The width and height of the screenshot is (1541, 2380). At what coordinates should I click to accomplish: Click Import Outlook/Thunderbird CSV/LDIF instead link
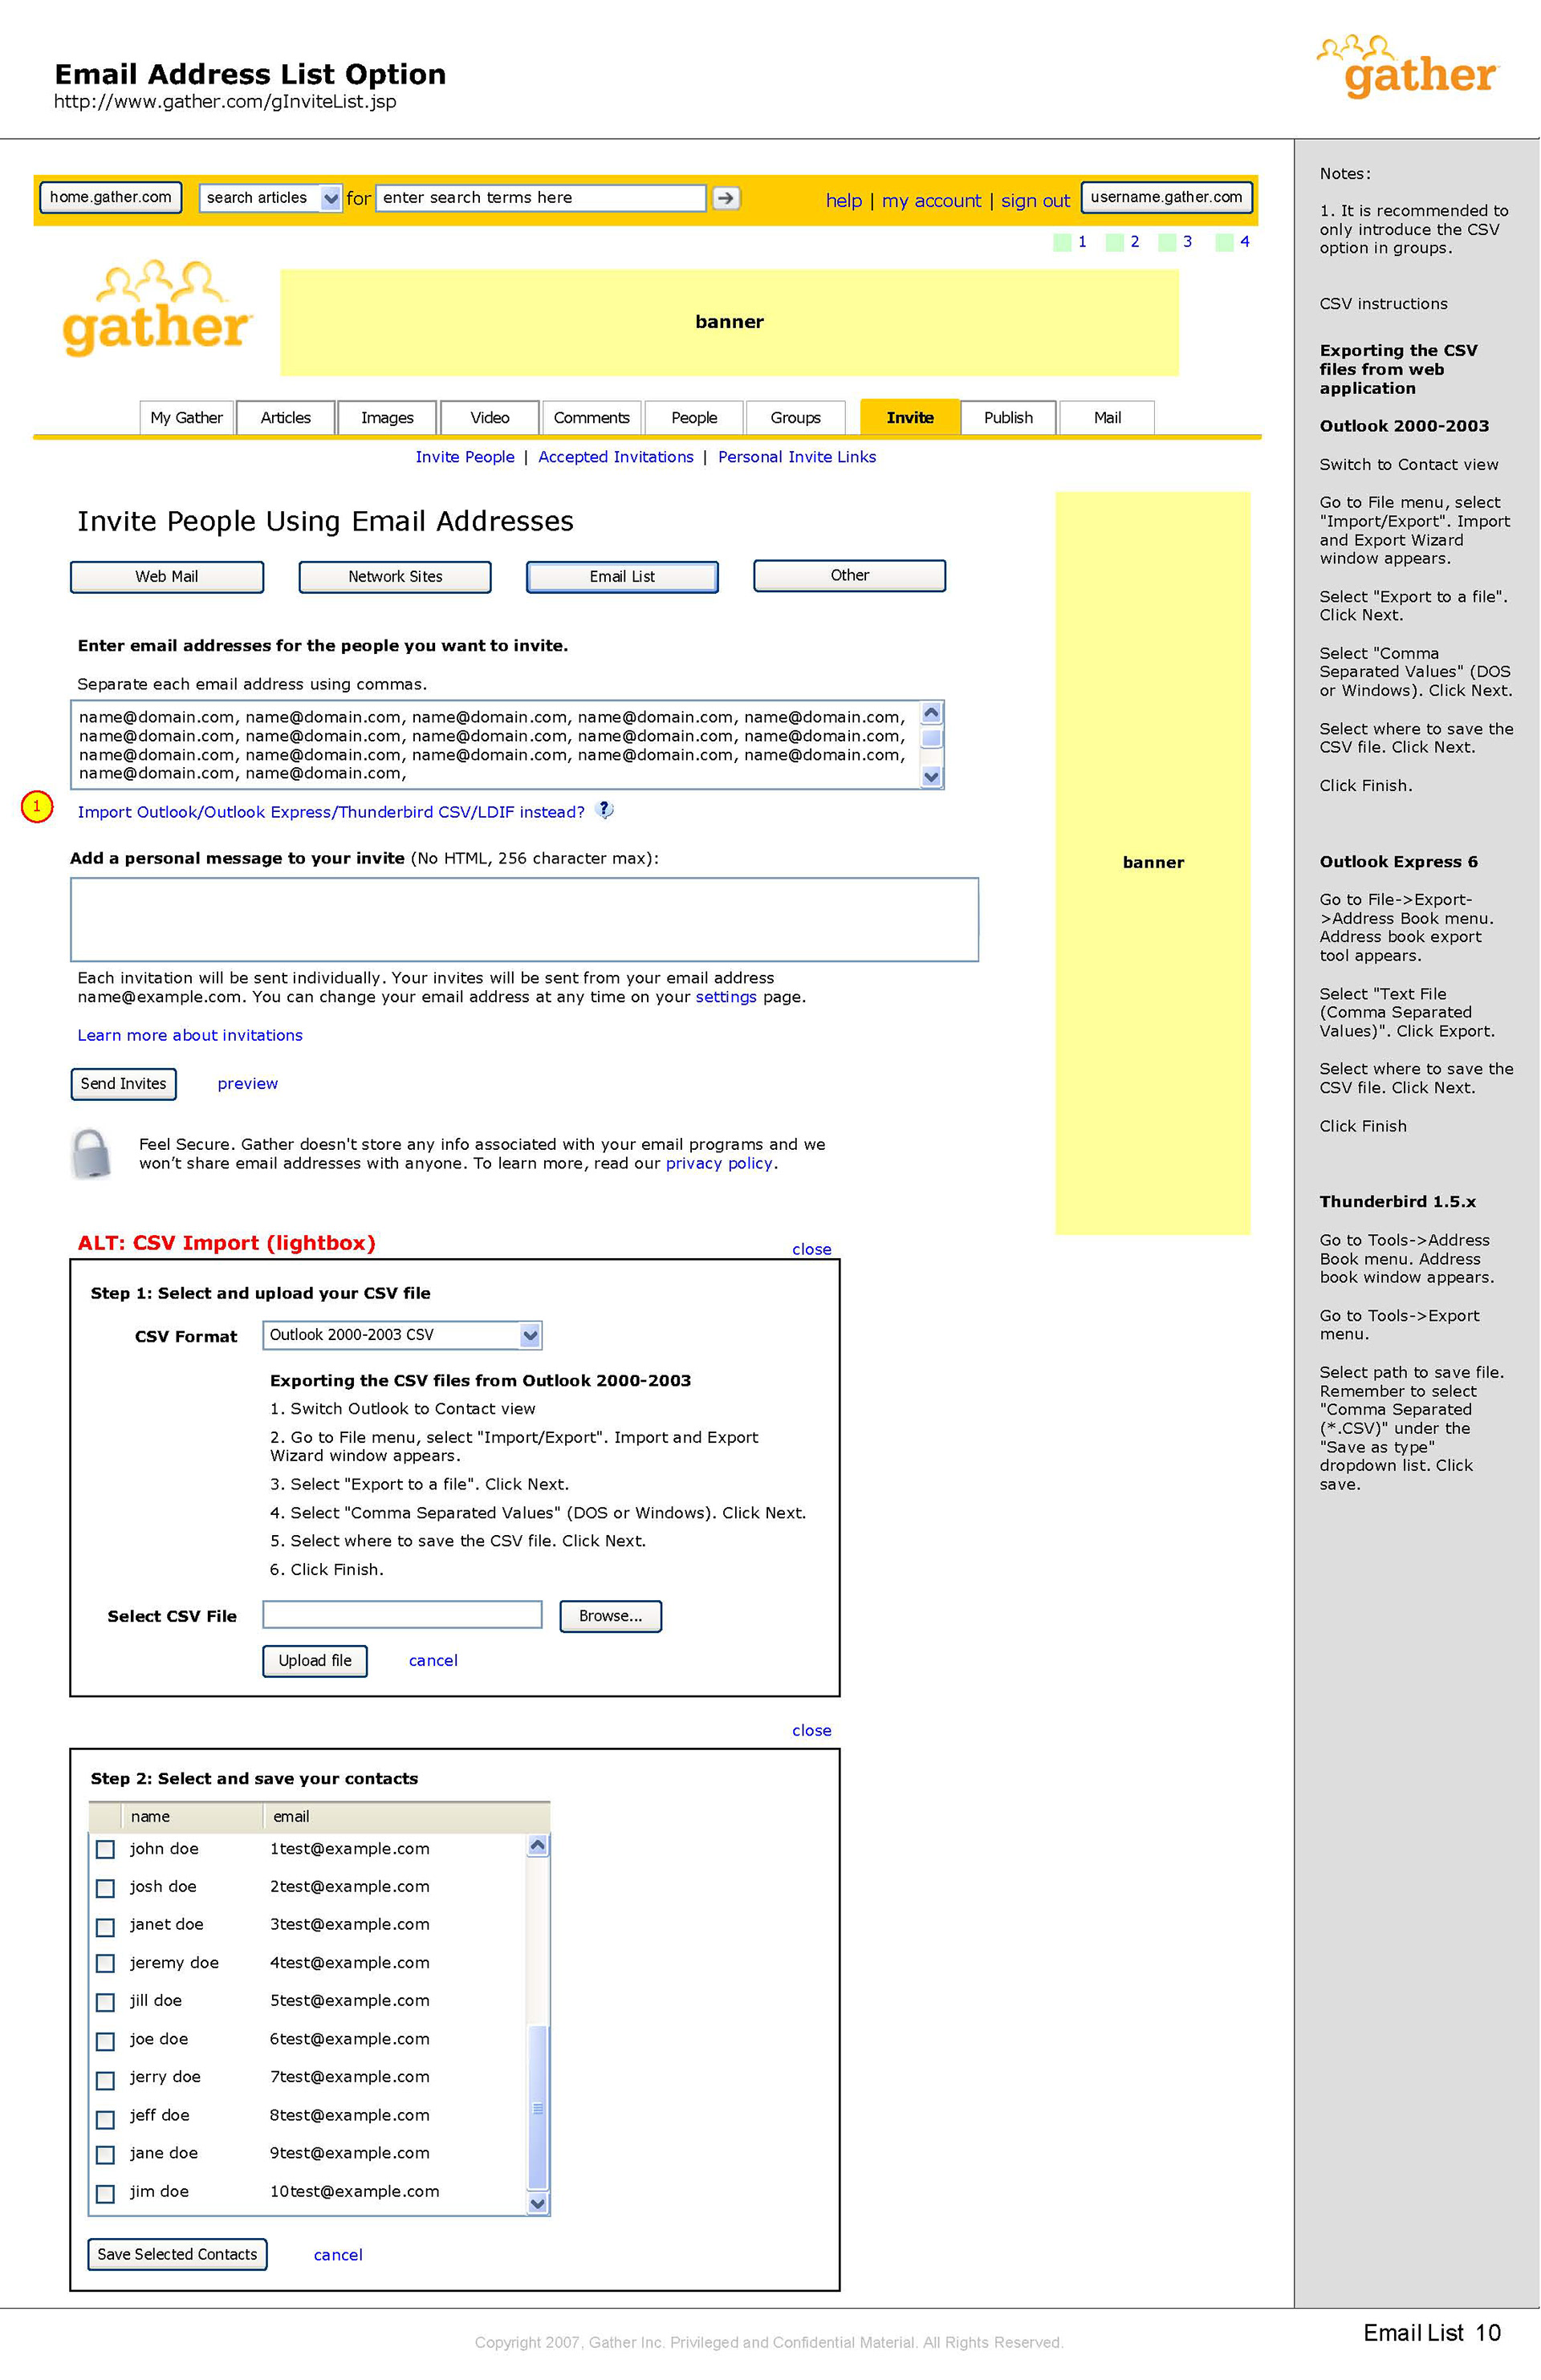click(x=331, y=811)
